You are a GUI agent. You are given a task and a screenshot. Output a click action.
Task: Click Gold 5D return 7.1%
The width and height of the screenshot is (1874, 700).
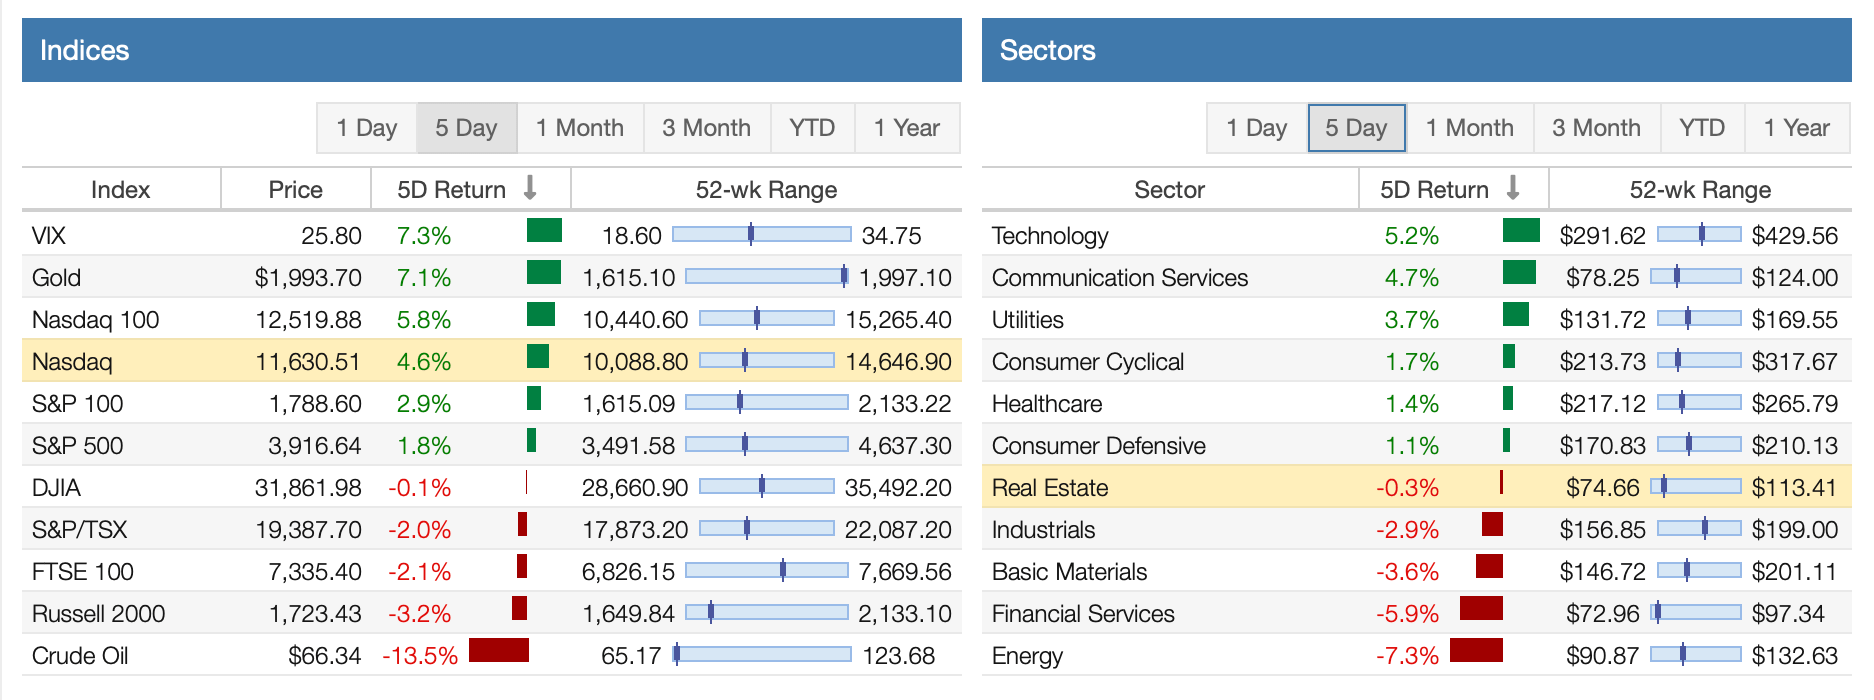coord(424,278)
